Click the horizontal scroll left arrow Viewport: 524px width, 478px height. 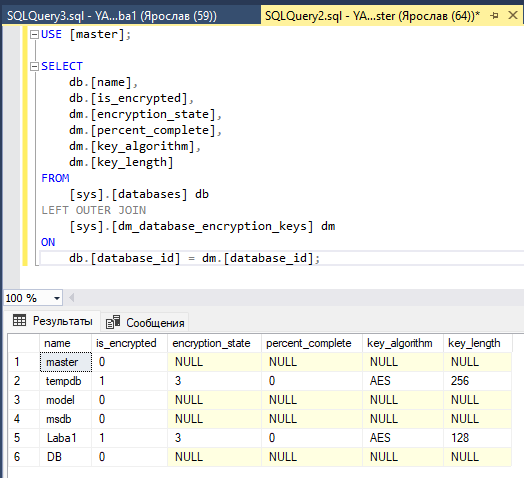pyautogui.click(x=71, y=297)
